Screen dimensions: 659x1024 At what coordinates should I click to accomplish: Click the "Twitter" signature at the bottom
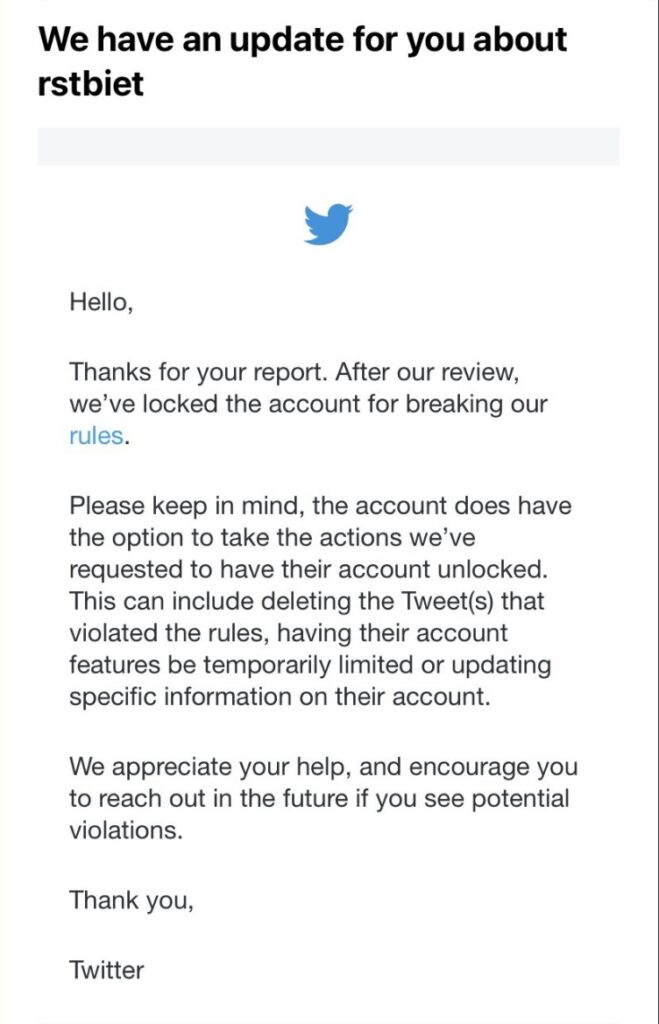pos(106,969)
